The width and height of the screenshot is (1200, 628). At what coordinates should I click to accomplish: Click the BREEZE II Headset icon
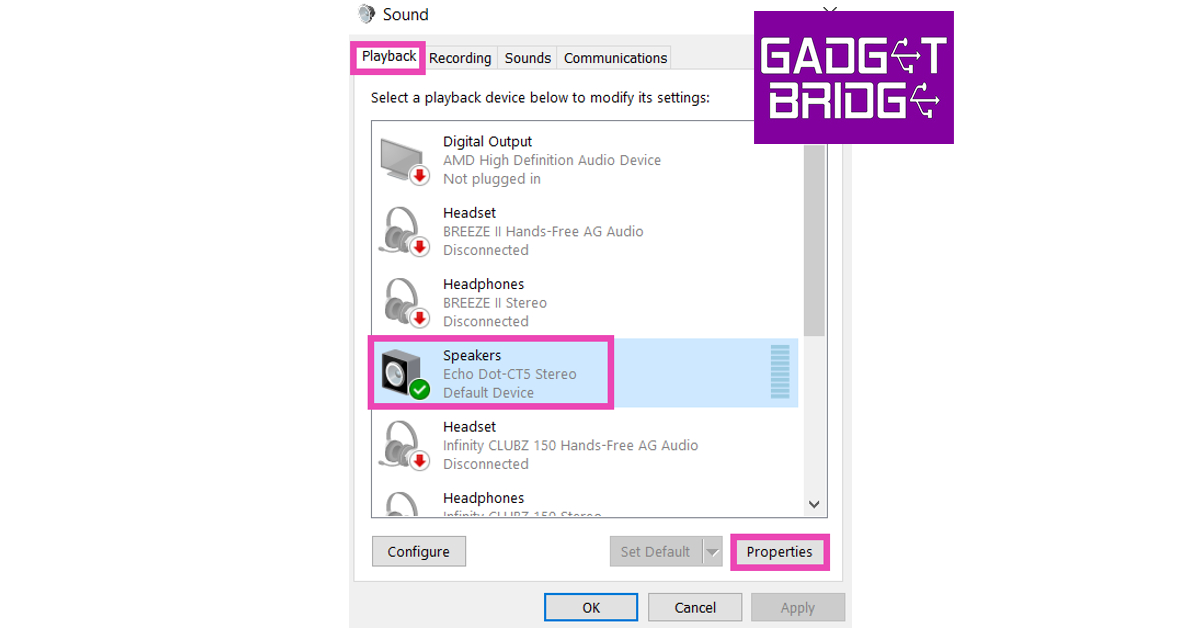(405, 231)
